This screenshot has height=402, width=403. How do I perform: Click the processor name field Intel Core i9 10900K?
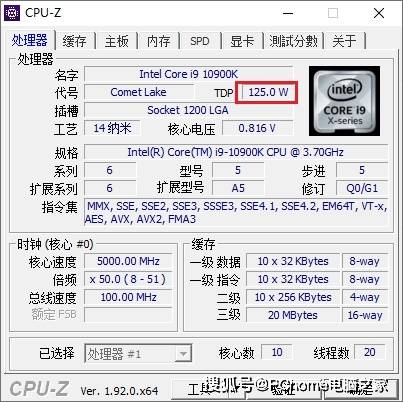pos(189,74)
